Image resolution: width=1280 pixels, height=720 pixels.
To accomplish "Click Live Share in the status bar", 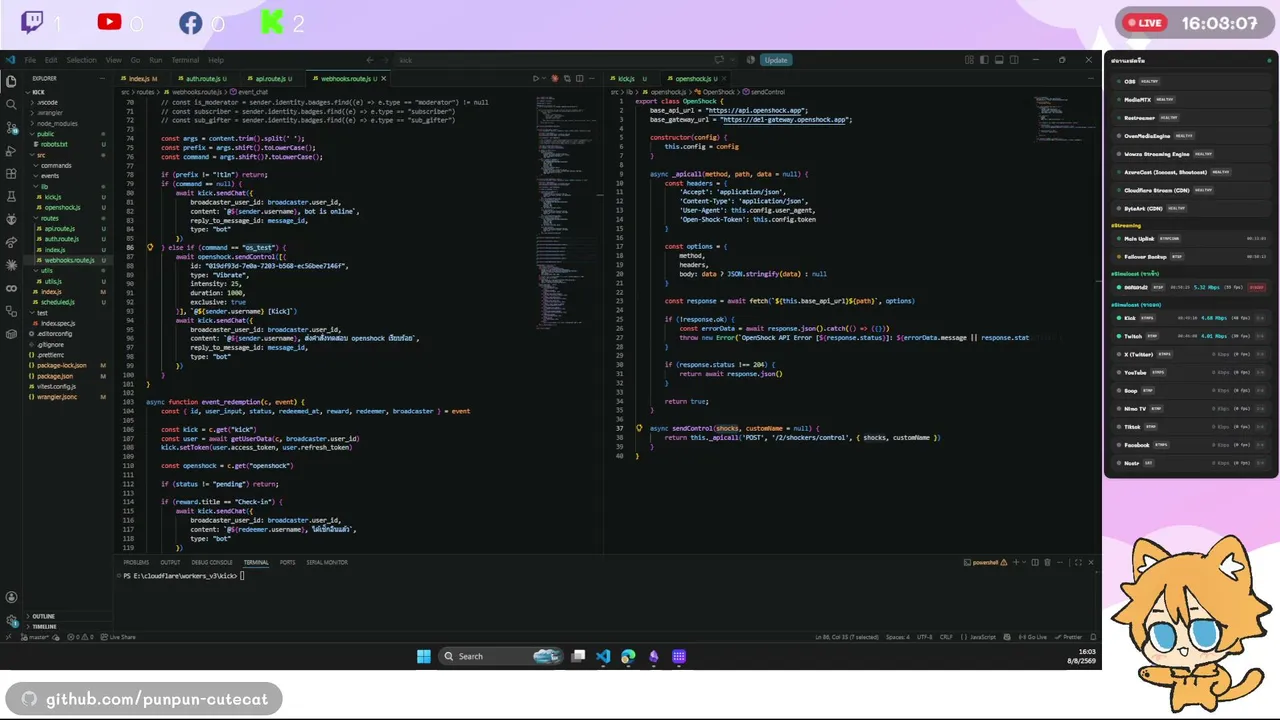I will [119, 637].
